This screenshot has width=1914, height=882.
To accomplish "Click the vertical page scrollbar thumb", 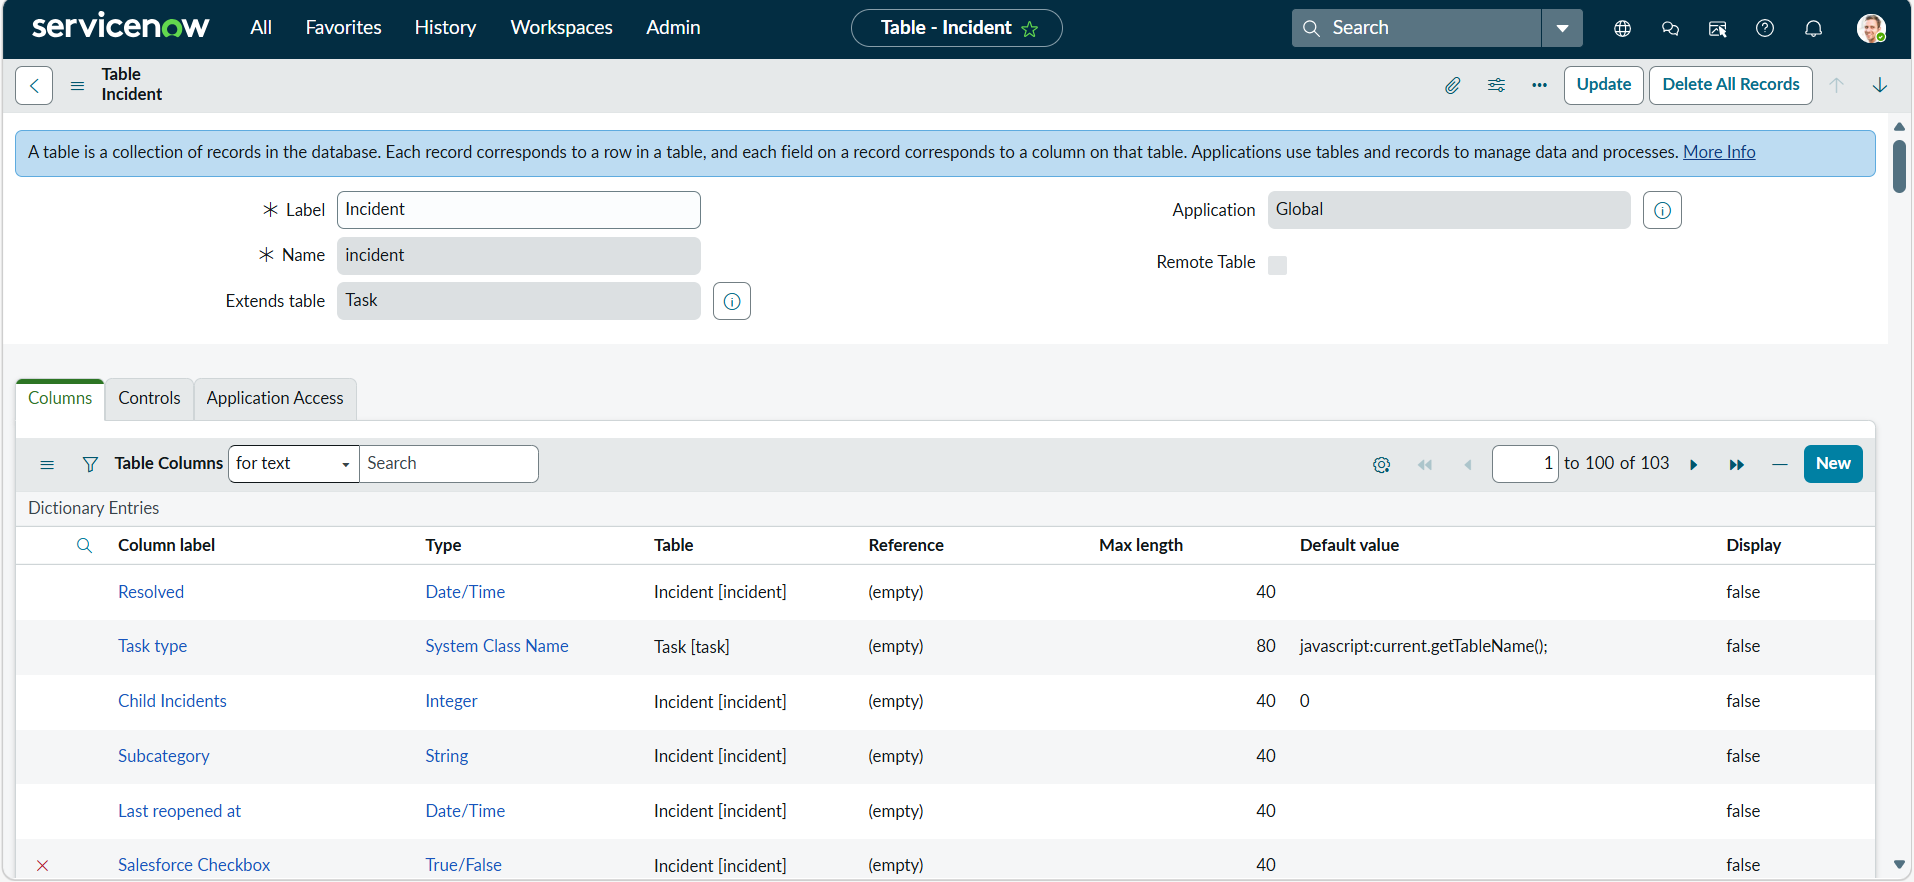I will click(x=1899, y=166).
